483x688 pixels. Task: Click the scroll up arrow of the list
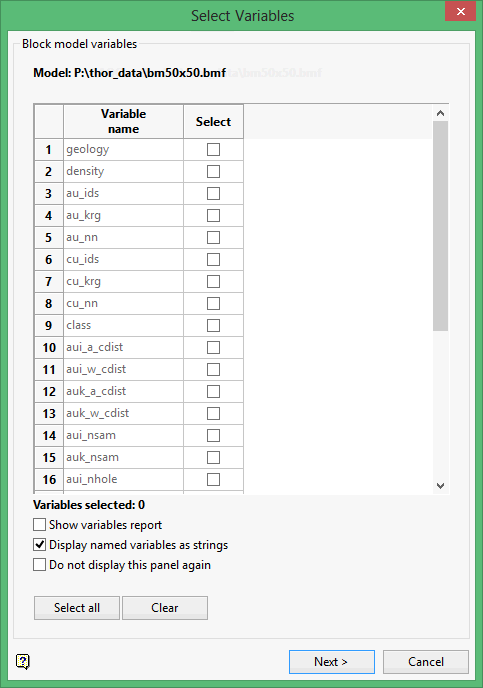[440, 113]
